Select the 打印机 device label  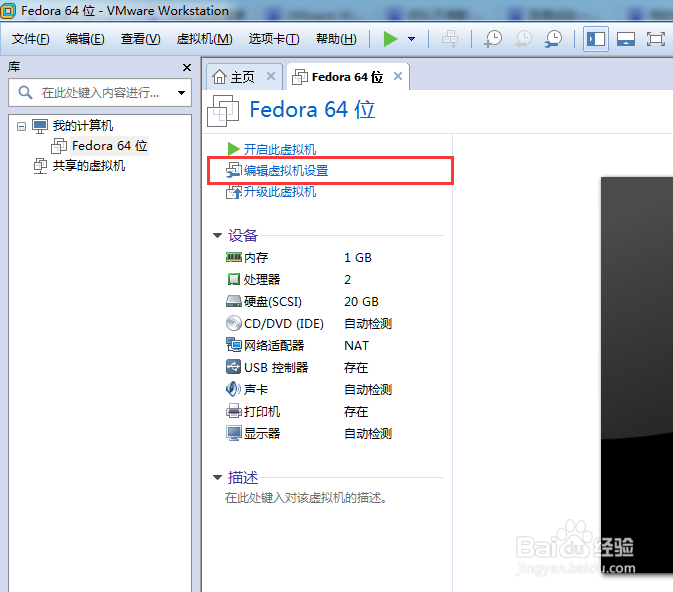click(x=262, y=412)
